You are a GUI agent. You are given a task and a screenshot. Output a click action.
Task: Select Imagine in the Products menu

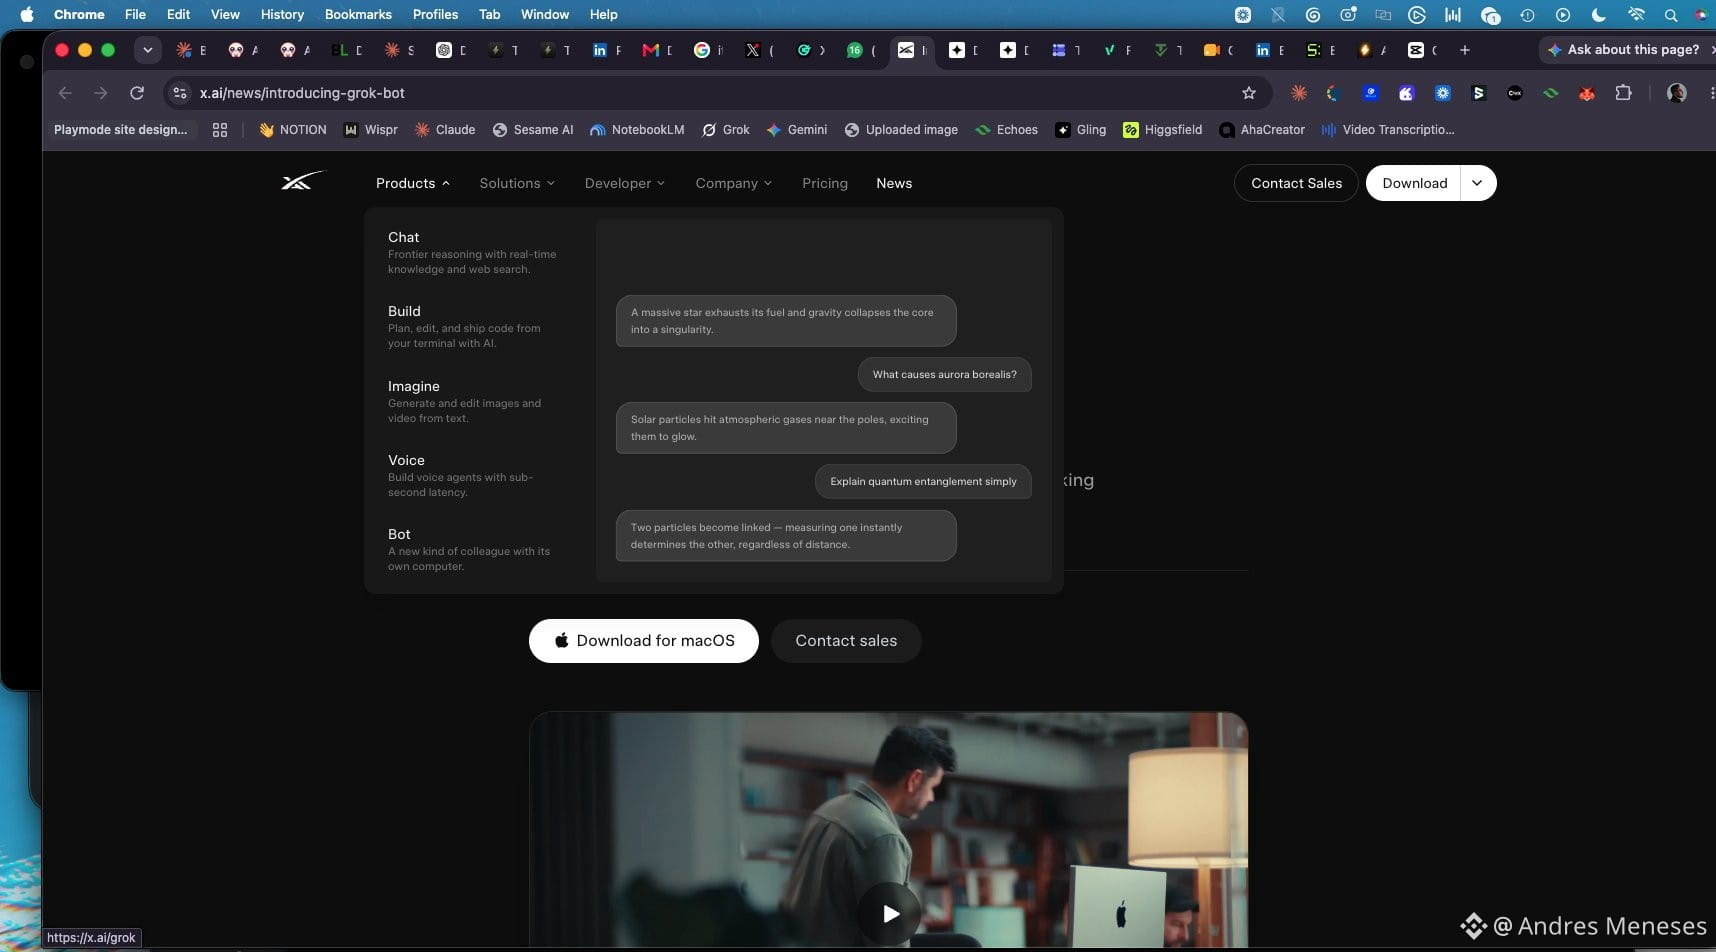coord(473,401)
